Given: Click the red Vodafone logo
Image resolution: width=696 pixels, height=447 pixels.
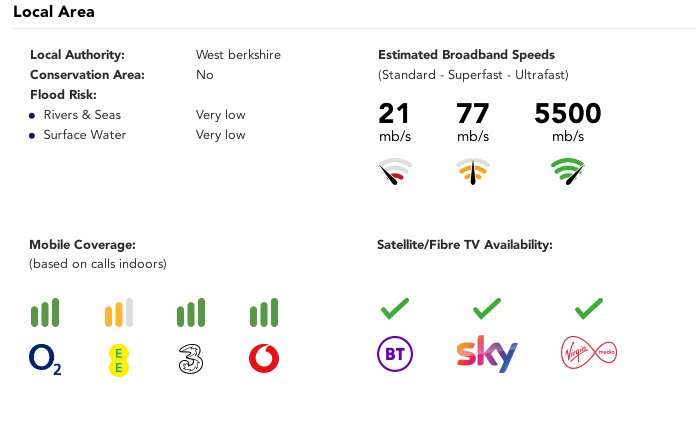Looking at the screenshot, I should point(264,358).
